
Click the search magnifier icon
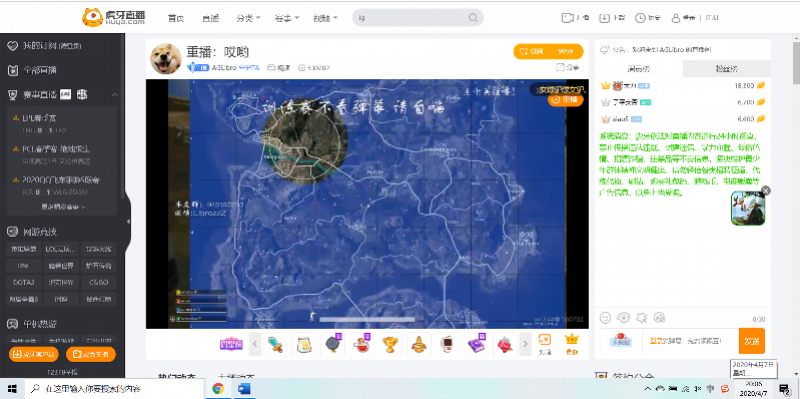(x=473, y=18)
